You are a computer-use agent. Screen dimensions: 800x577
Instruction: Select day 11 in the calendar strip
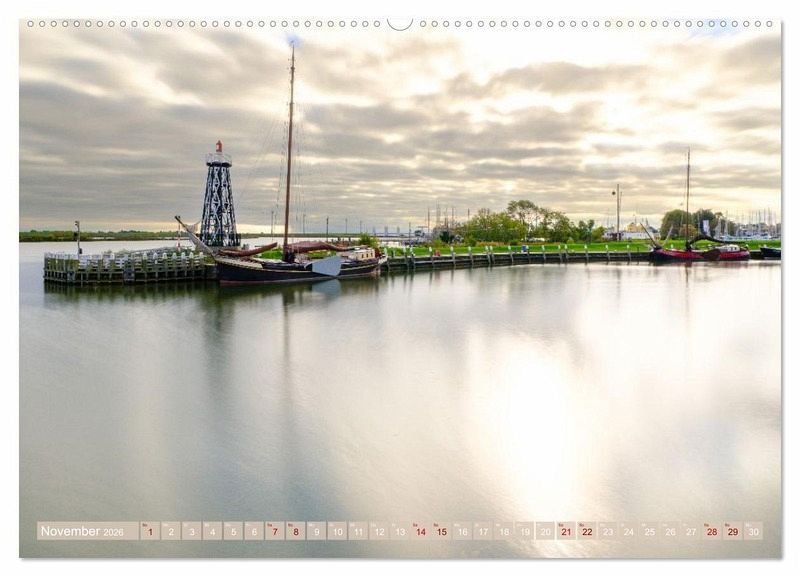(358, 531)
